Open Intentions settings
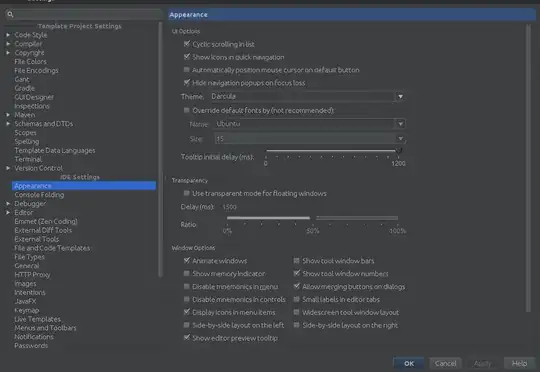Screen dimensions: 540x372 pyautogui.click(x=30, y=292)
